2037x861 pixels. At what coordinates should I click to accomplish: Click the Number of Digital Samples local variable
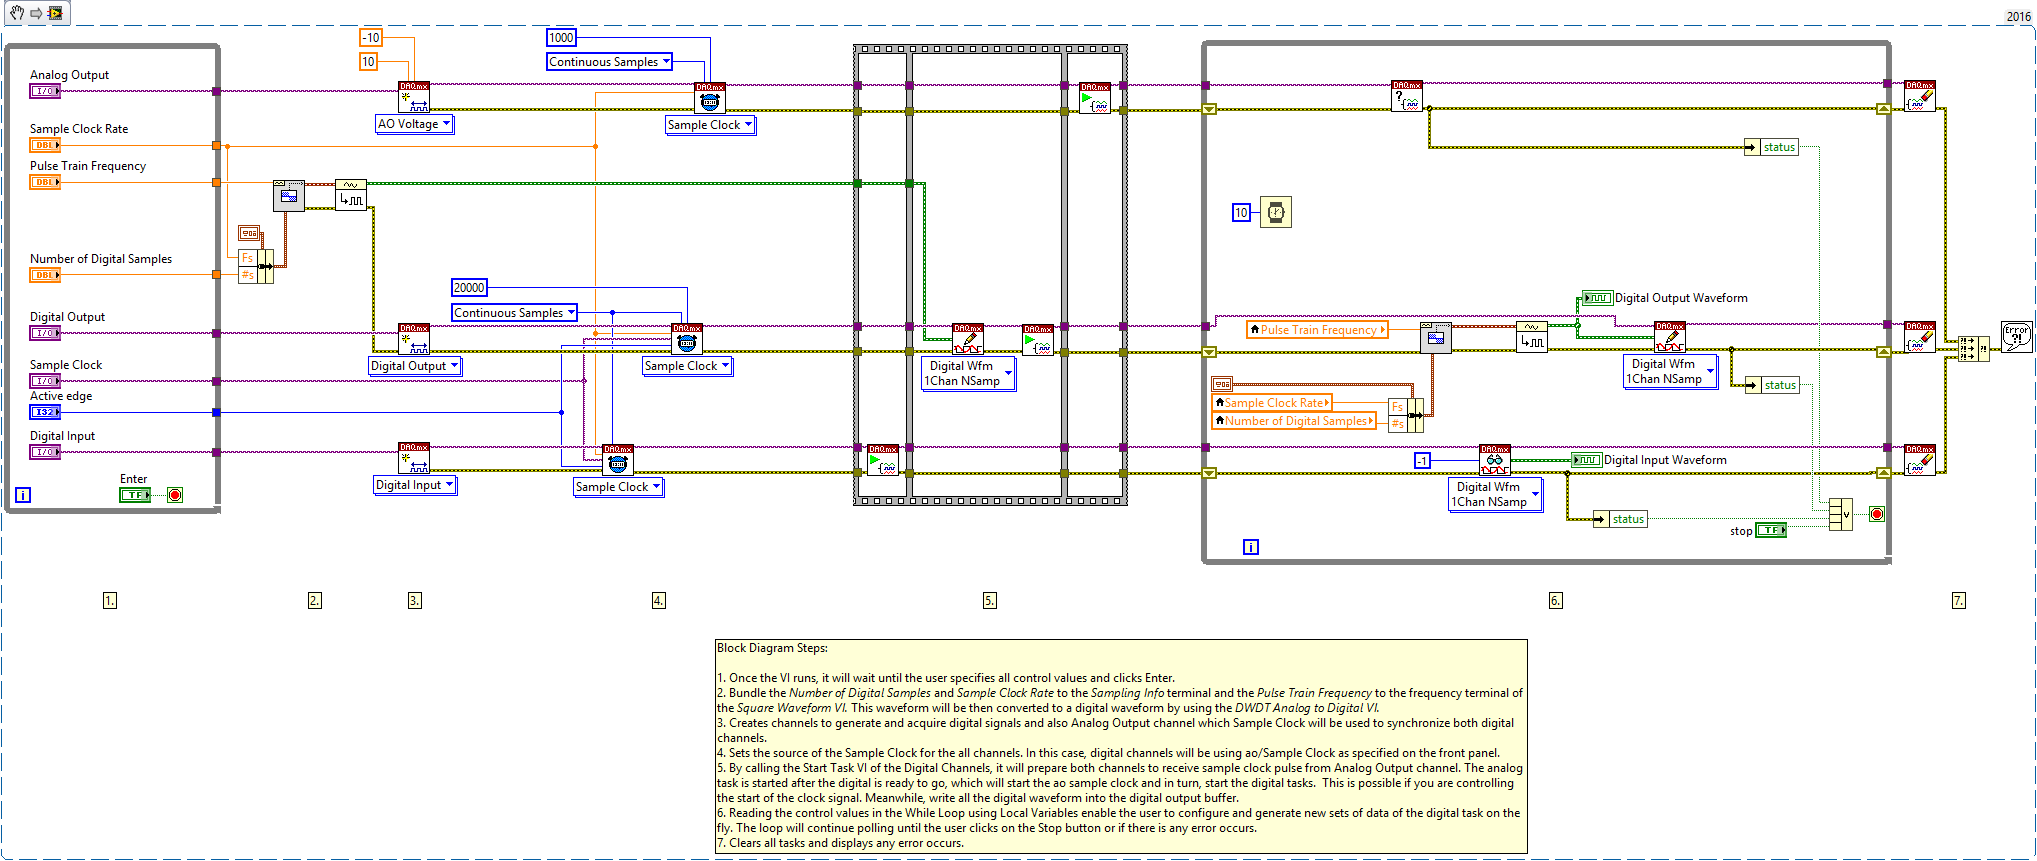point(1294,421)
